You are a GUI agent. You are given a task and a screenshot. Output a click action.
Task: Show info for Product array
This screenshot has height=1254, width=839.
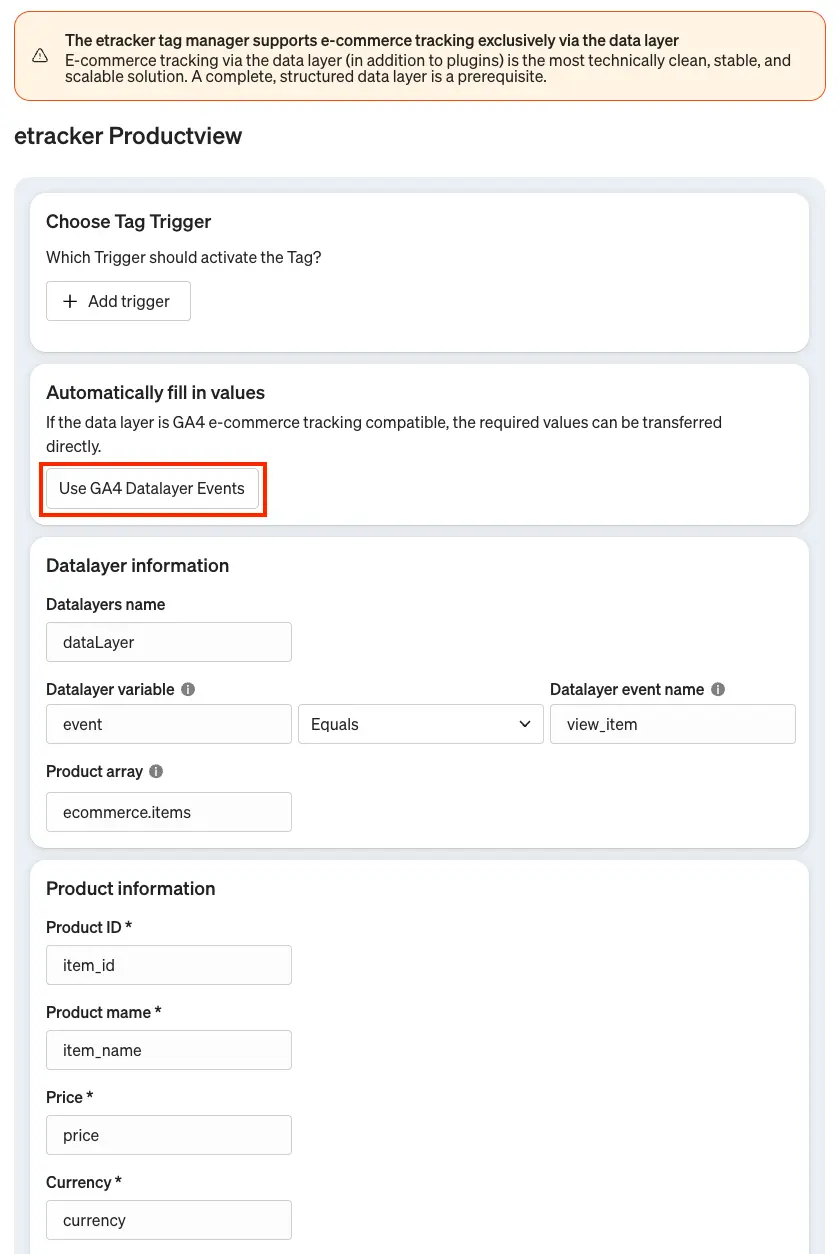click(x=156, y=772)
